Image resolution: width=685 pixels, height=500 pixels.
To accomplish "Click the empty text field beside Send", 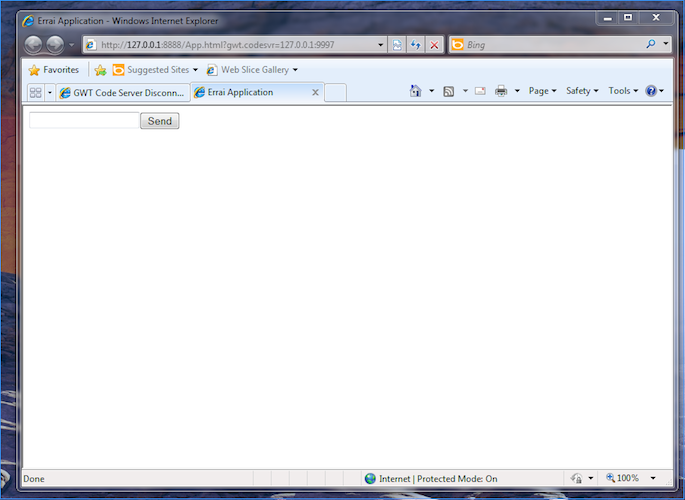I will [84, 121].
